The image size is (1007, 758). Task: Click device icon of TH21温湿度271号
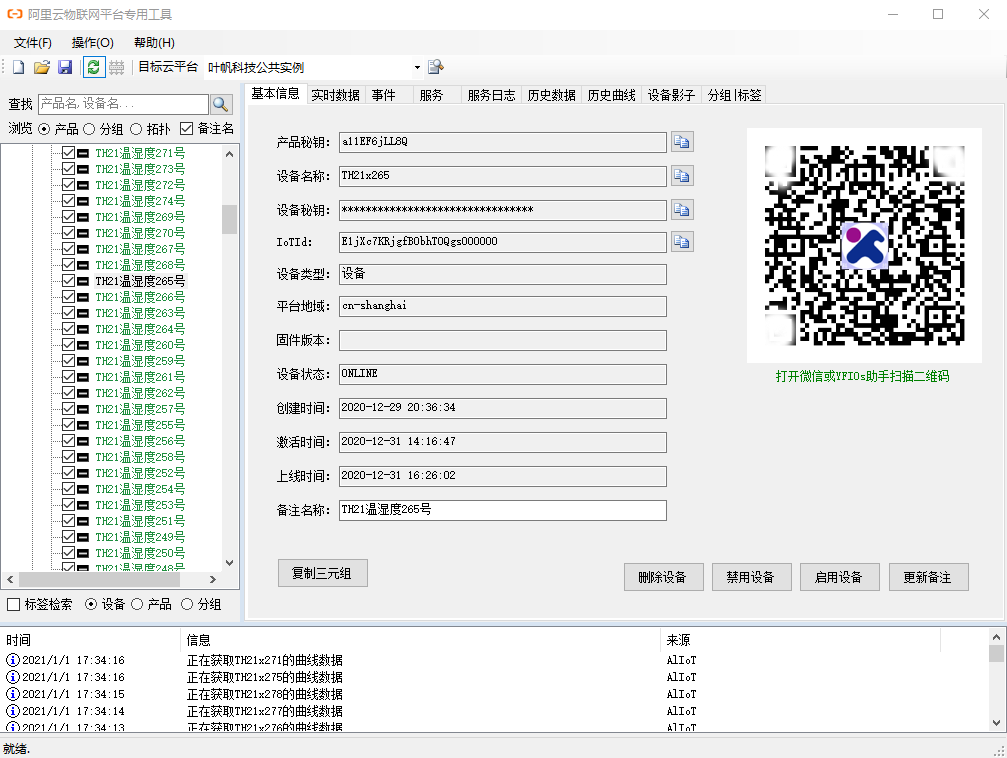point(83,153)
